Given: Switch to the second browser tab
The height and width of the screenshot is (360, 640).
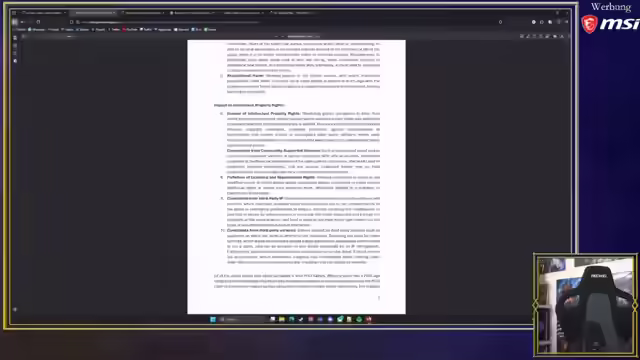Looking at the screenshot, I should click(x=94, y=13).
